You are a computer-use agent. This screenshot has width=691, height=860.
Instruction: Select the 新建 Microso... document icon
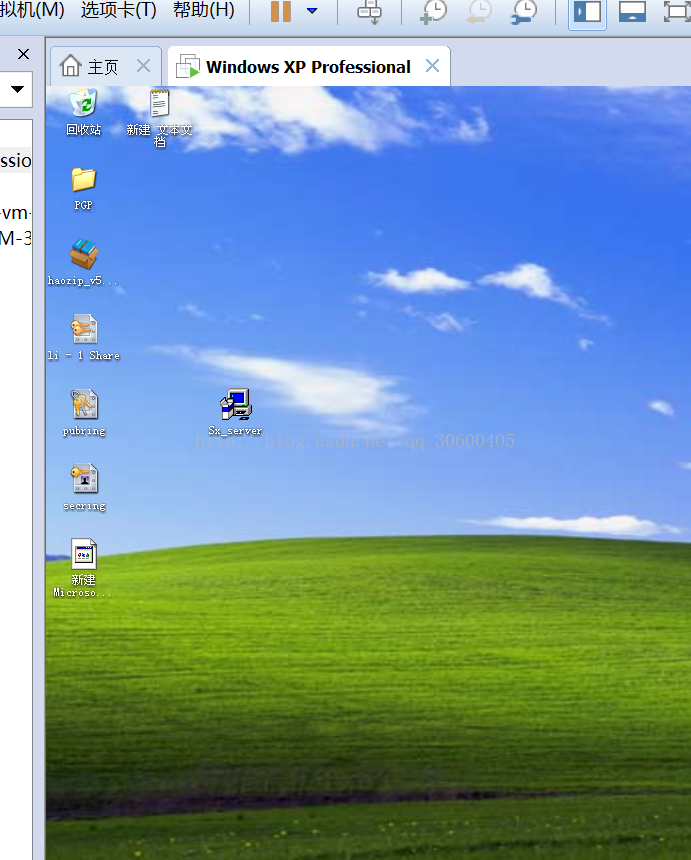83,556
